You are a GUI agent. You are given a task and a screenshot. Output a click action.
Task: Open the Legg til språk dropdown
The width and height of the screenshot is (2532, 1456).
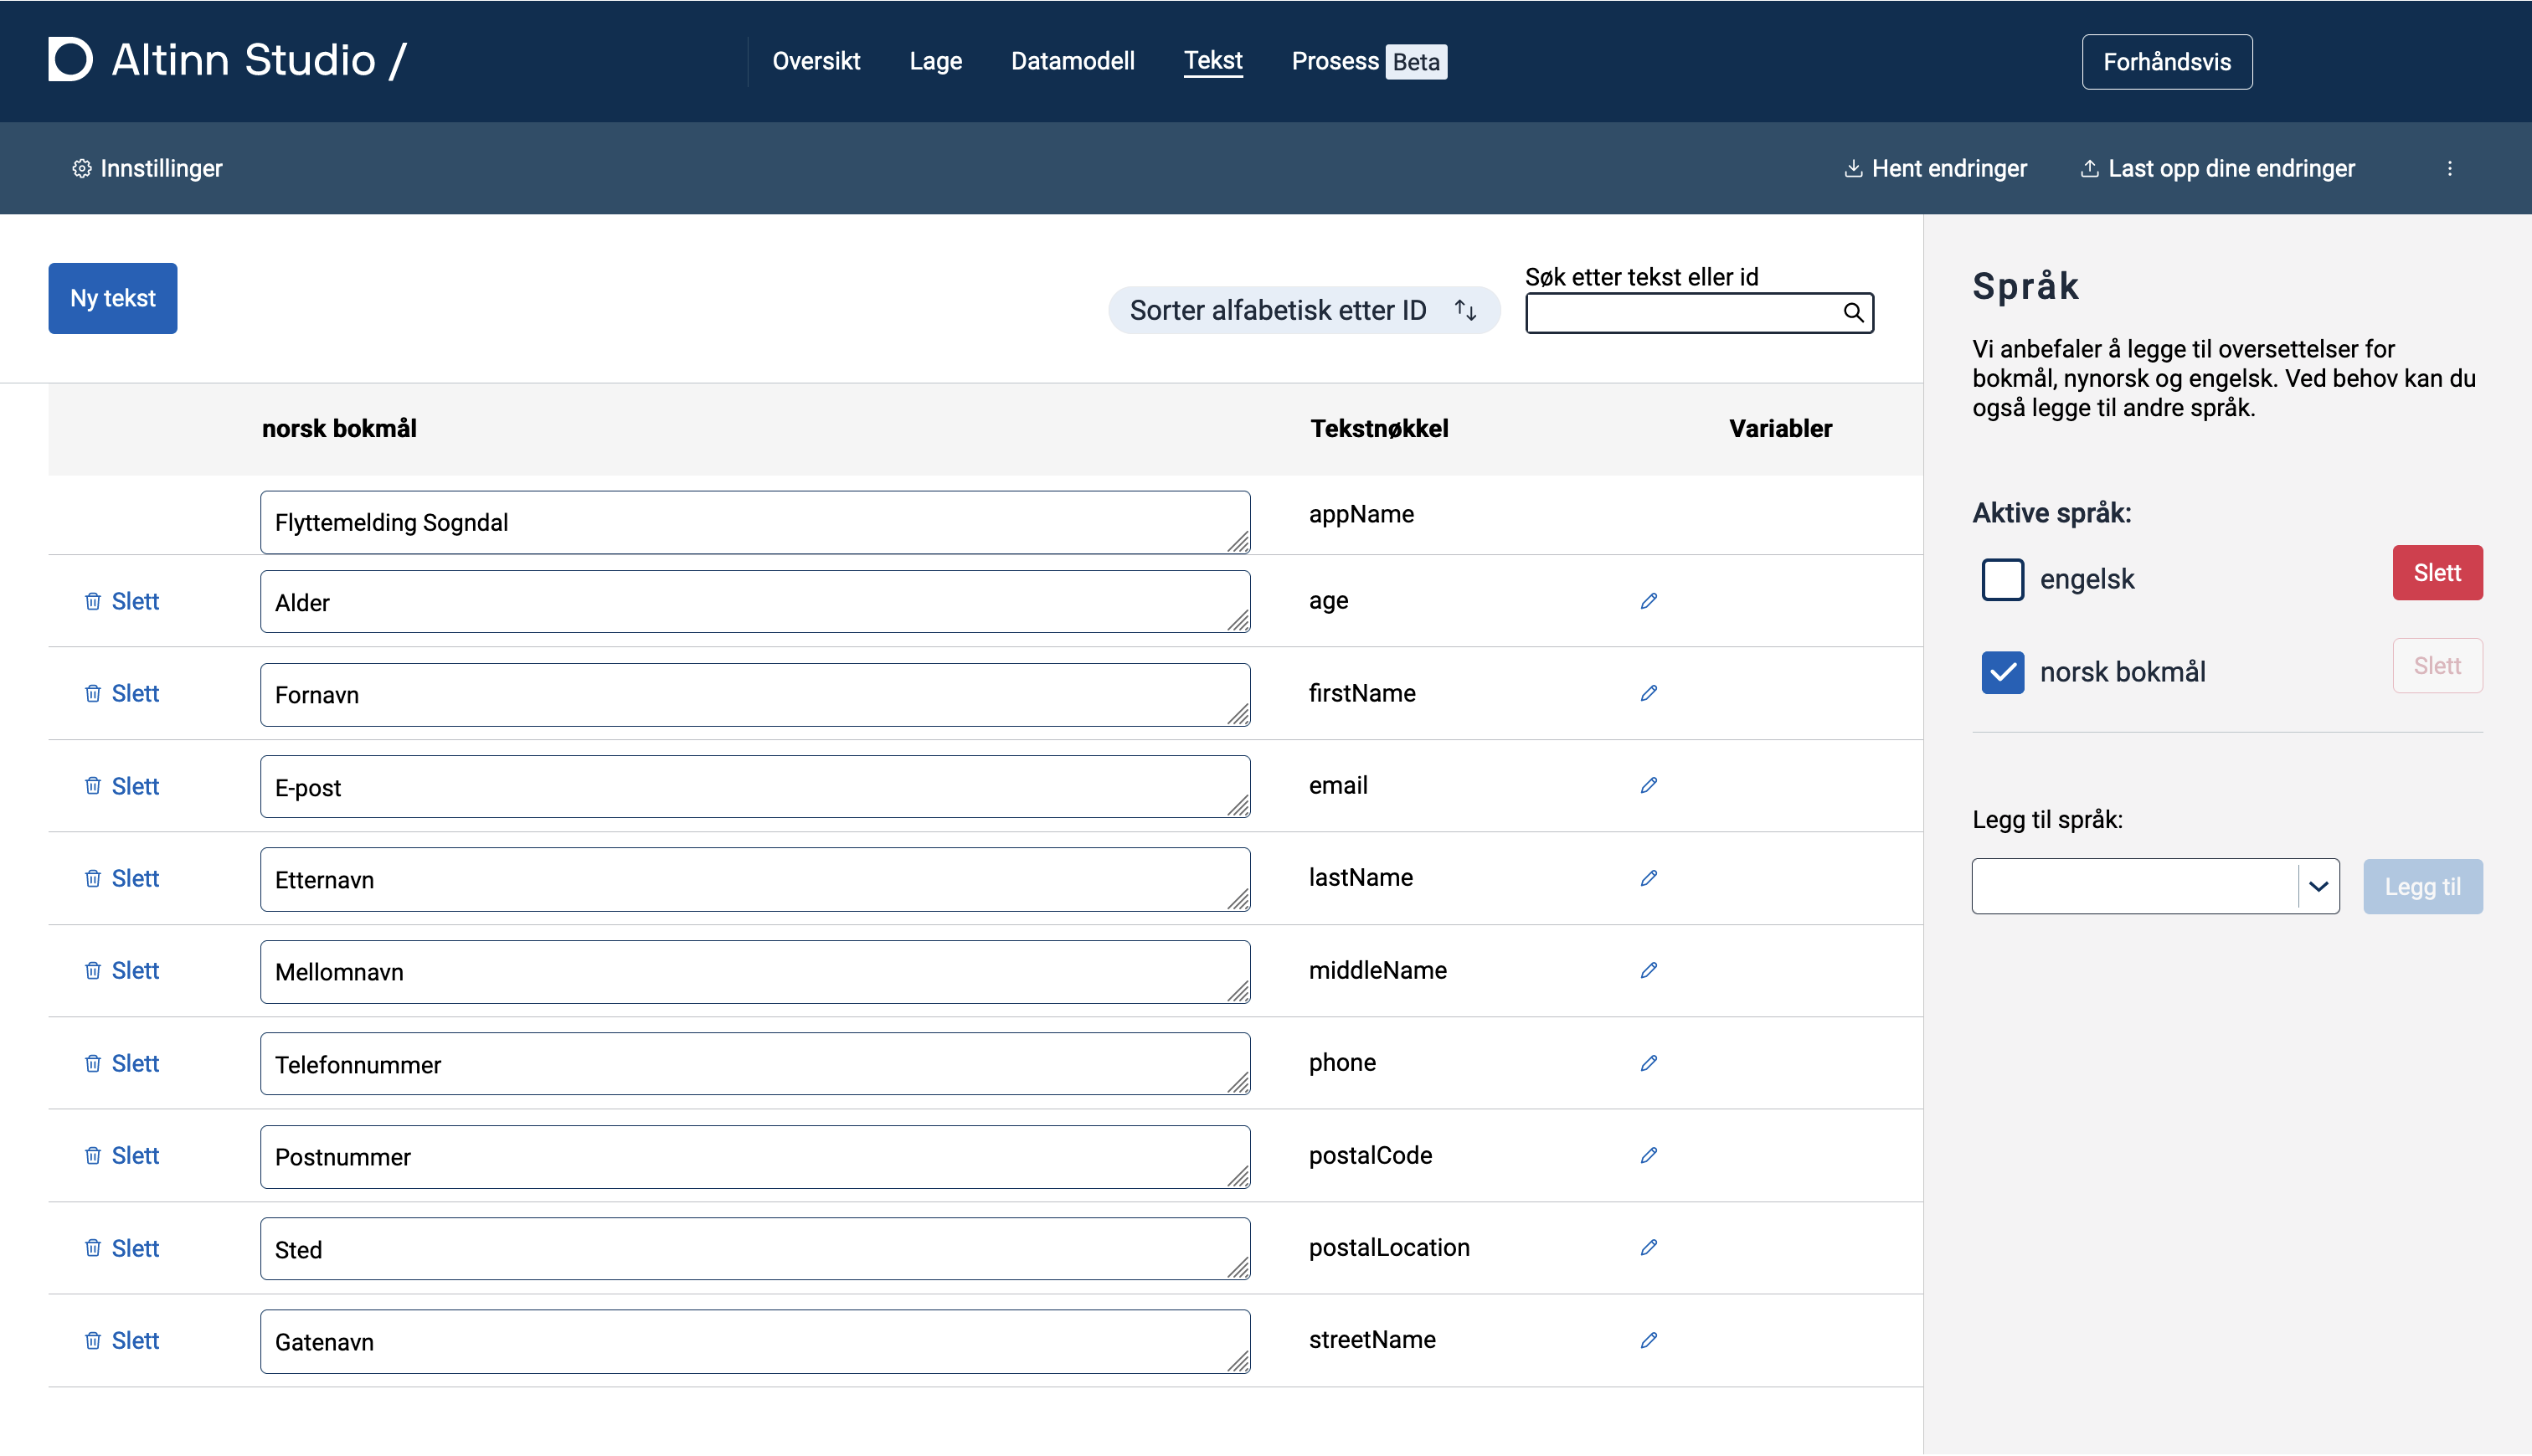pos(2154,886)
